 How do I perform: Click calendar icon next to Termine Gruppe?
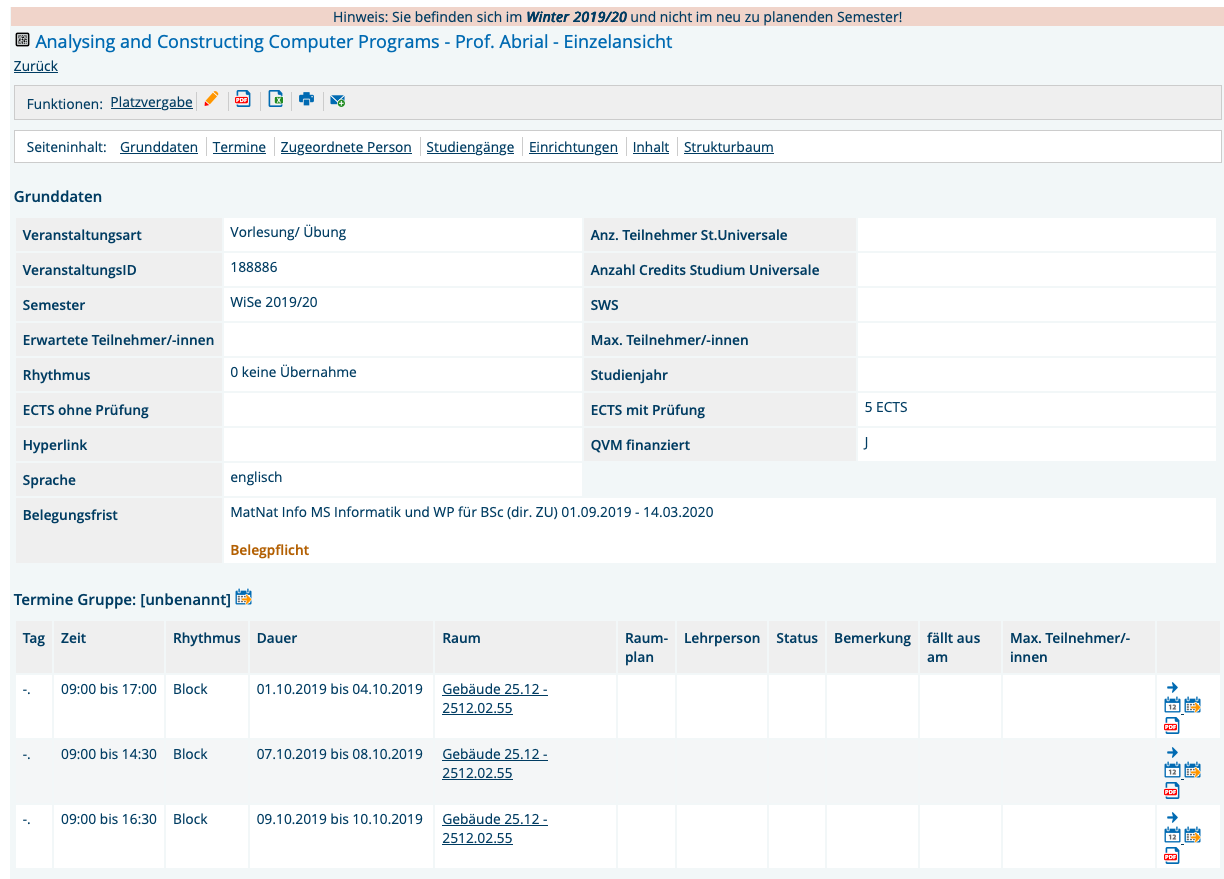click(x=243, y=597)
